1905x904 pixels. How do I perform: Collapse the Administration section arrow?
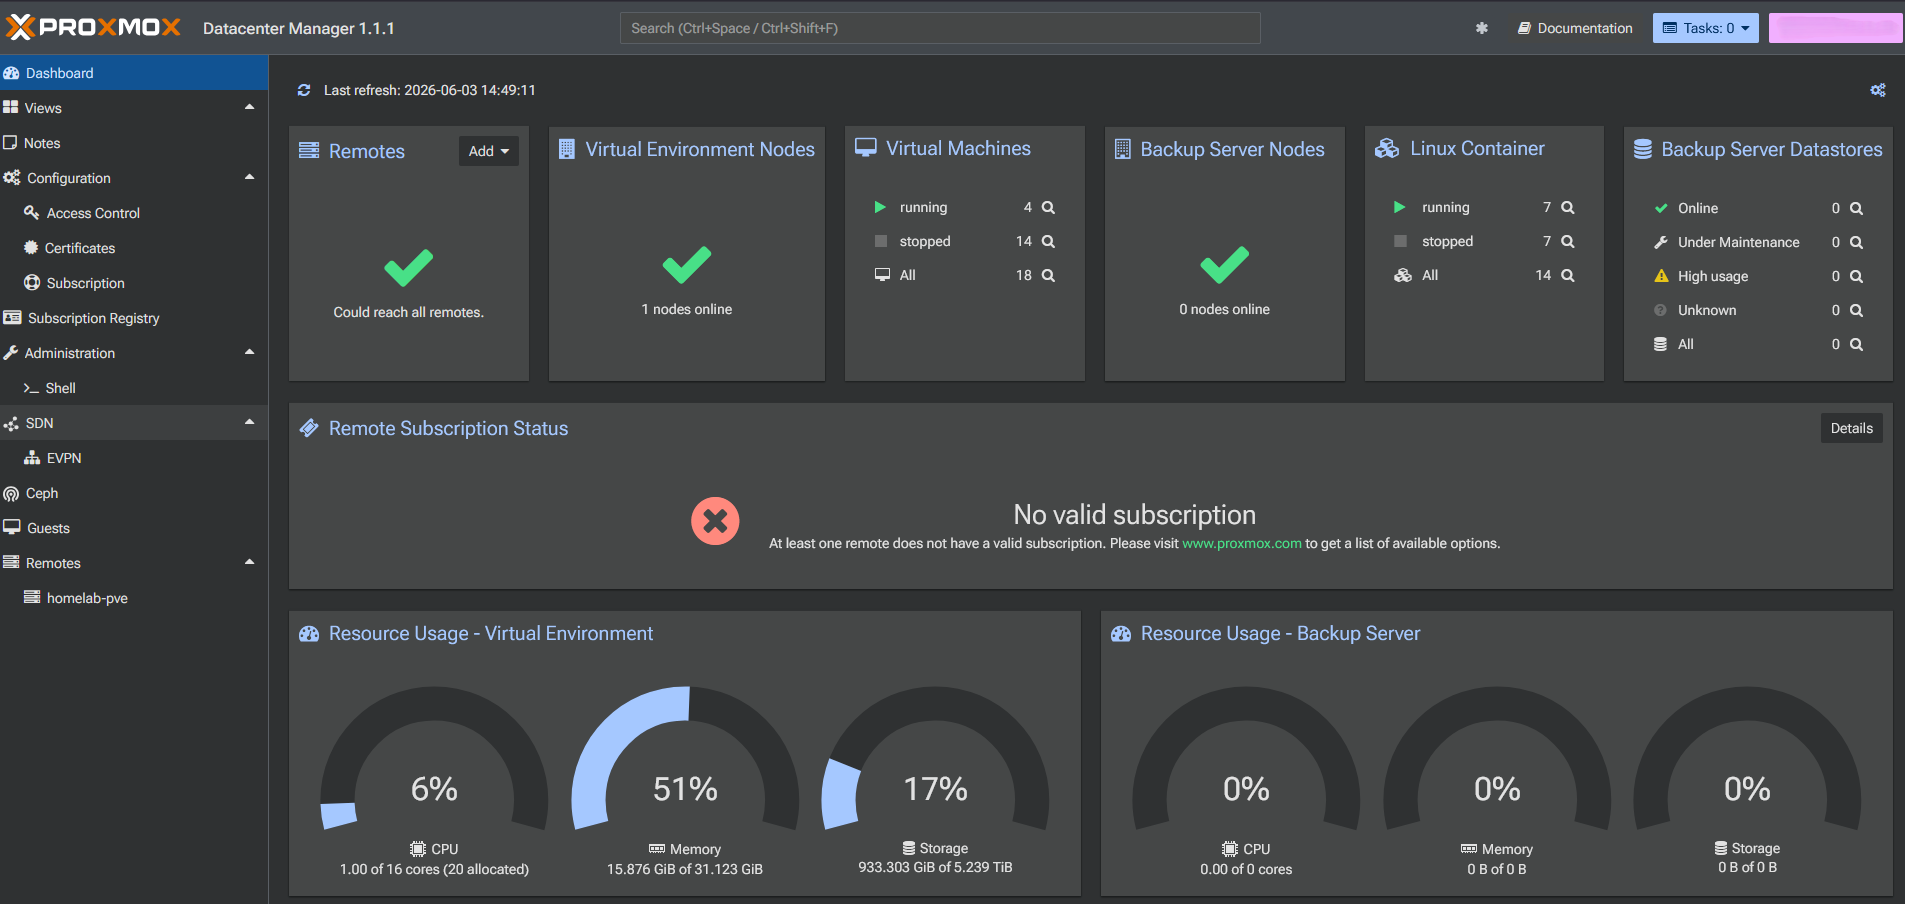(249, 352)
